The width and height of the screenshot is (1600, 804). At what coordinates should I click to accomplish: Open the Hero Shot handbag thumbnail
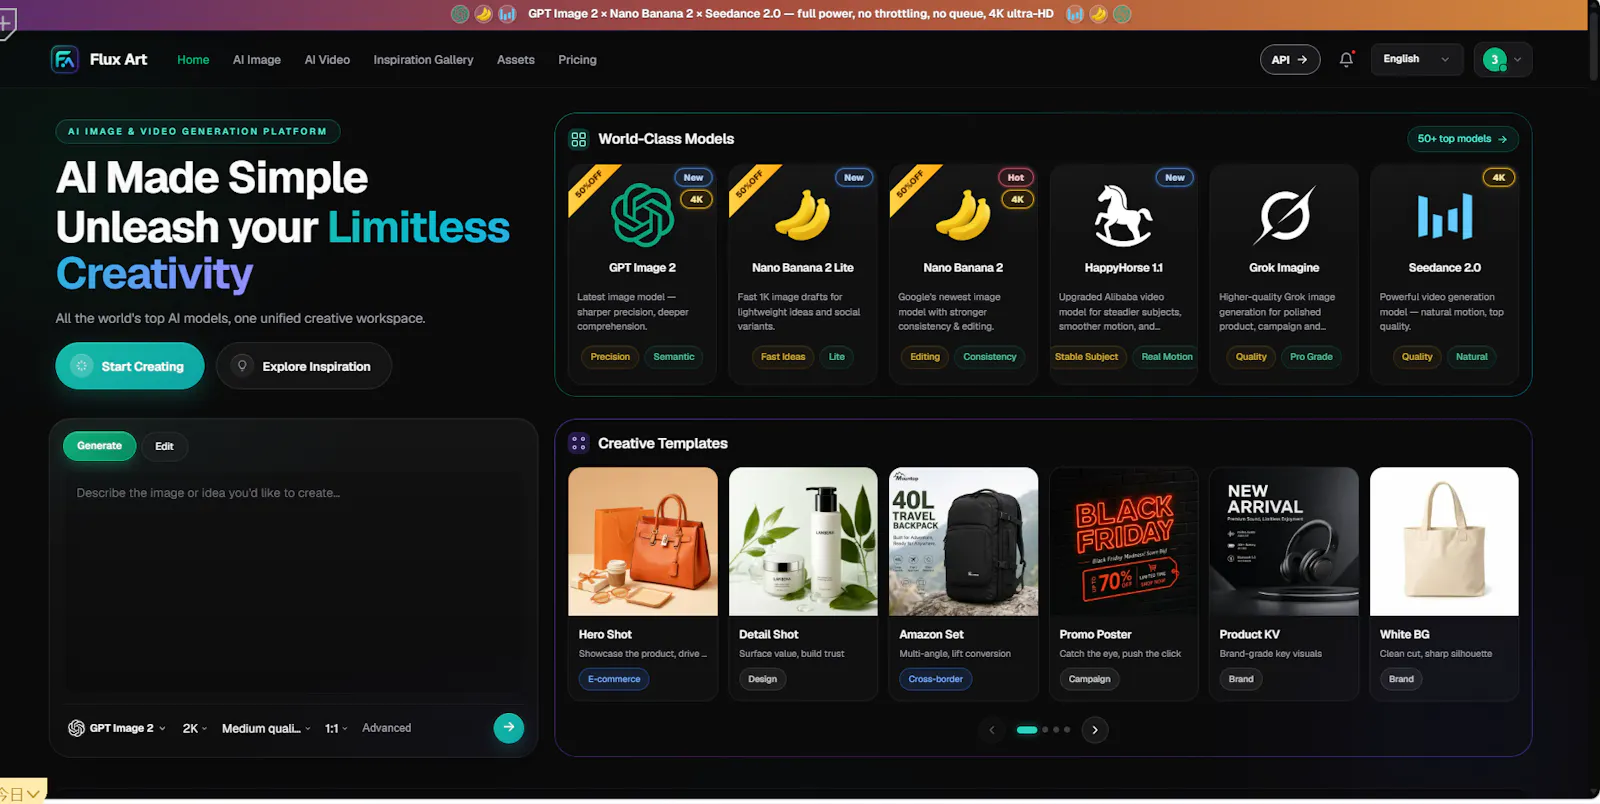click(x=643, y=541)
